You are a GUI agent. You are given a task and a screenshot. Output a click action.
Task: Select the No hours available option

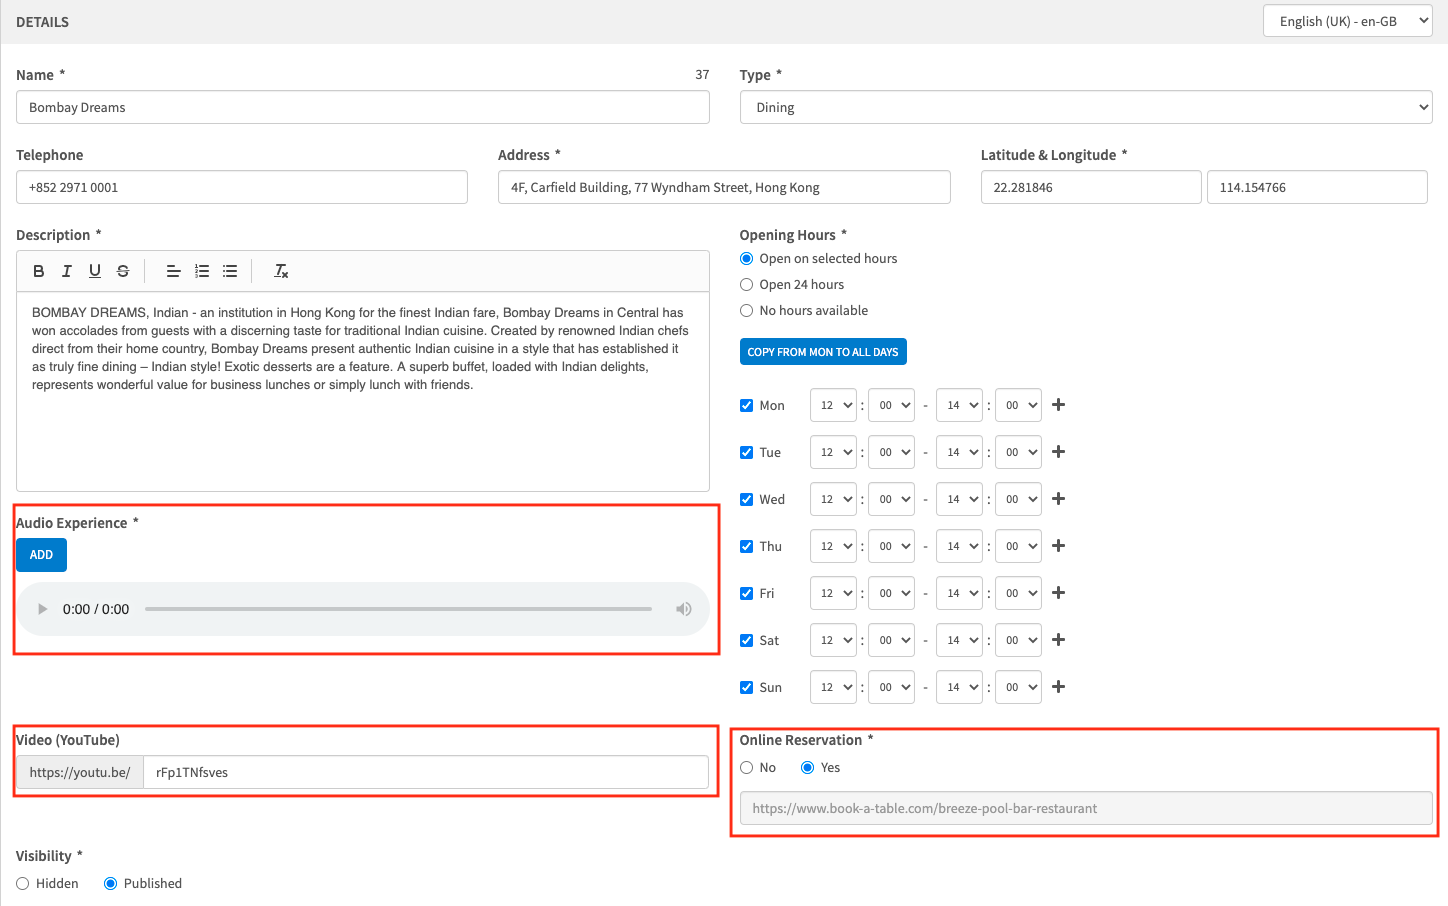click(x=746, y=311)
